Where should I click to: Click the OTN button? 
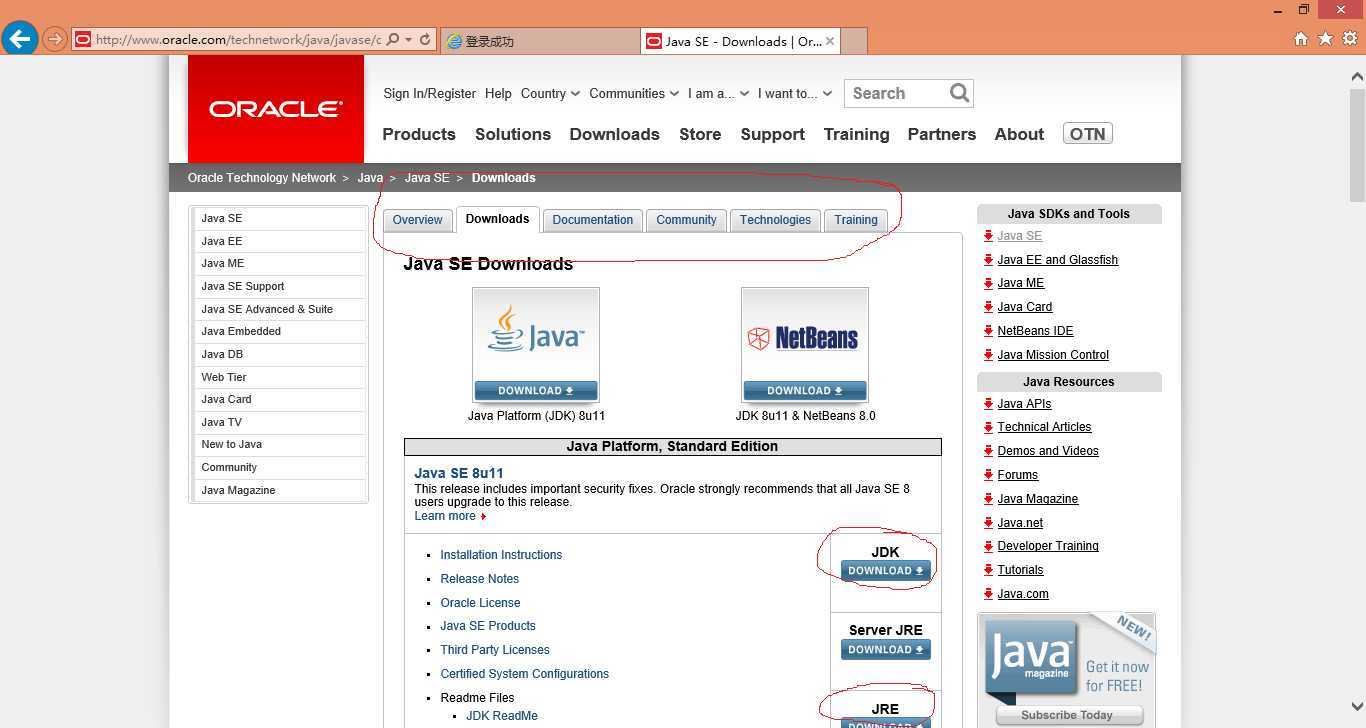1088,134
